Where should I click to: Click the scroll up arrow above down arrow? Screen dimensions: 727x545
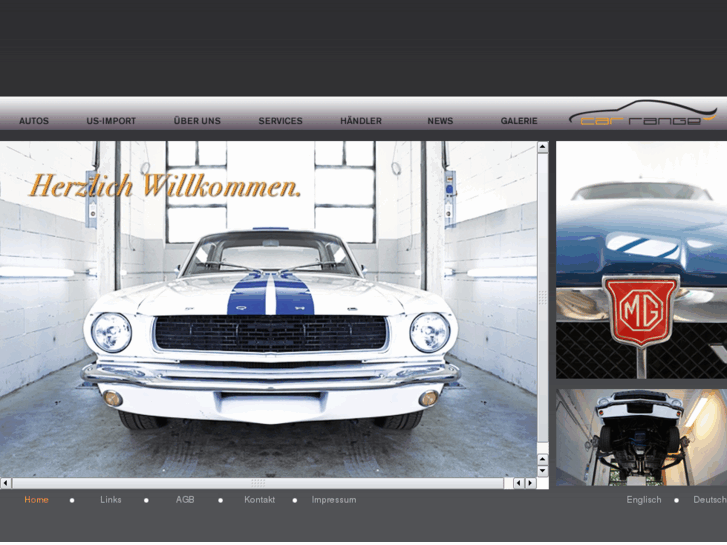pos(542,460)
